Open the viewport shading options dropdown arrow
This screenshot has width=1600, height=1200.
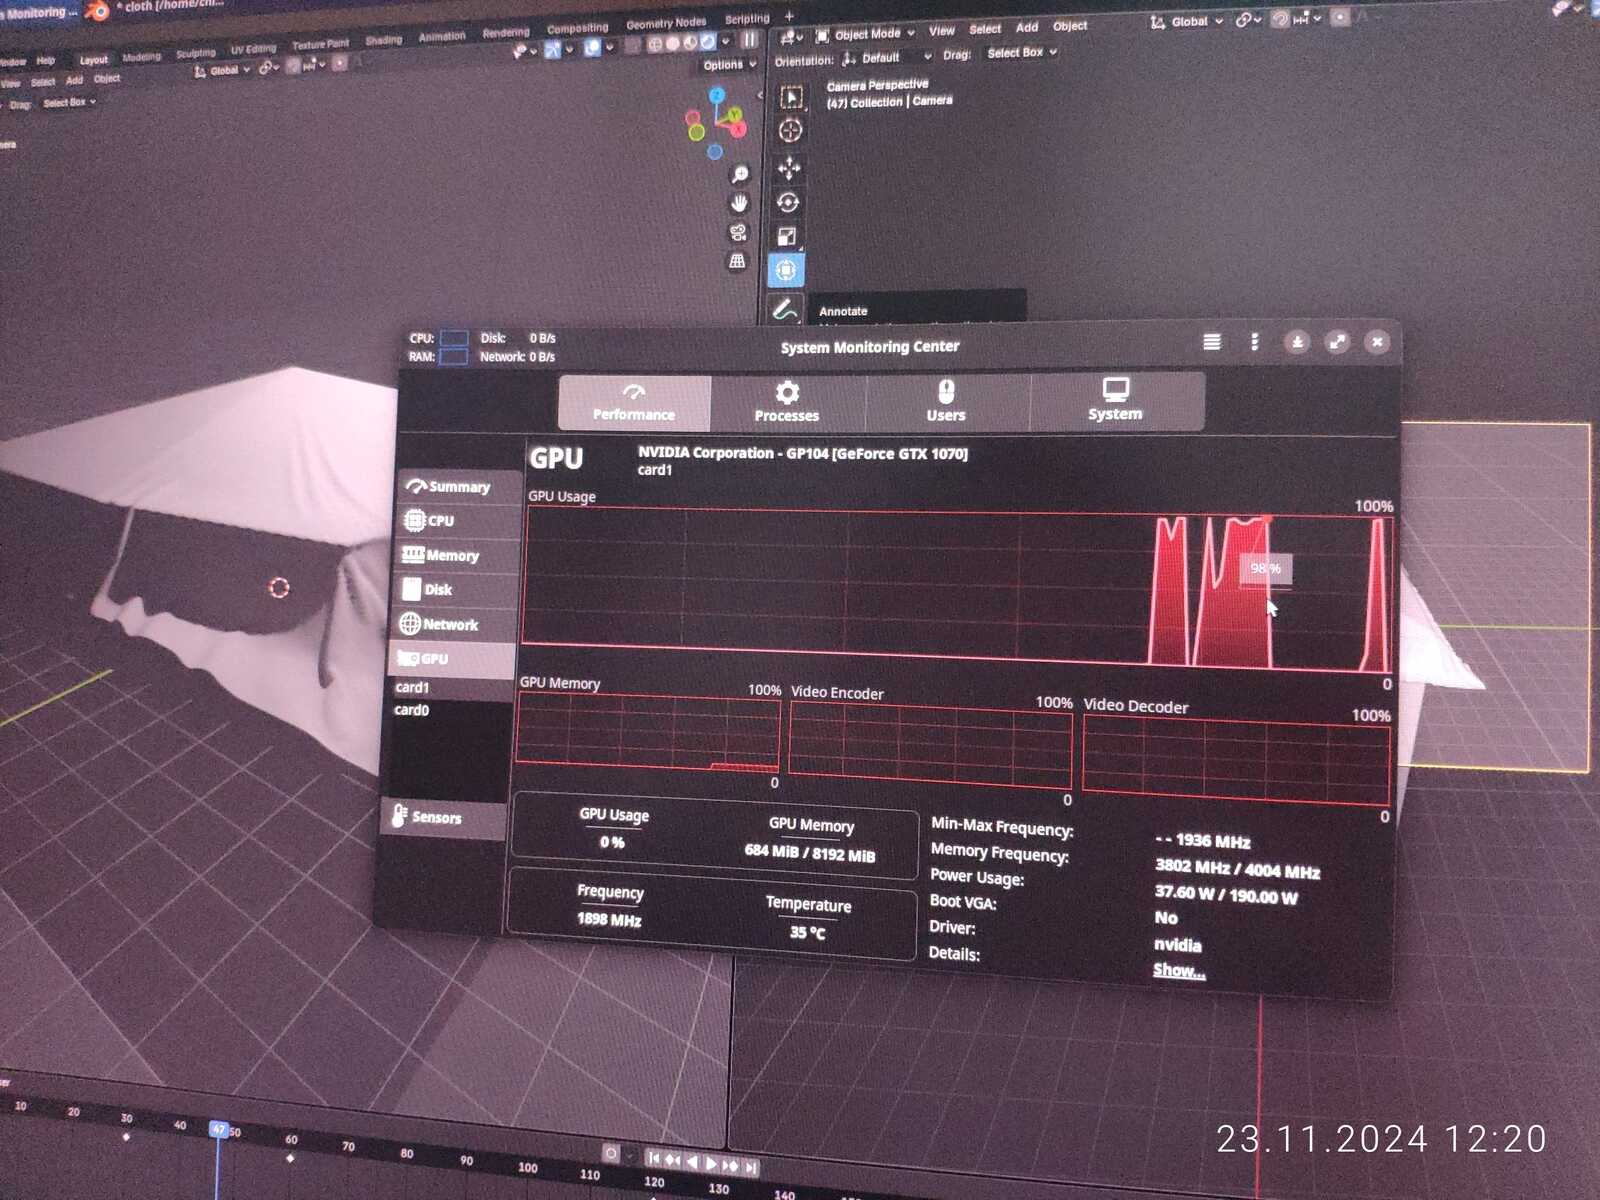(726, 41)
